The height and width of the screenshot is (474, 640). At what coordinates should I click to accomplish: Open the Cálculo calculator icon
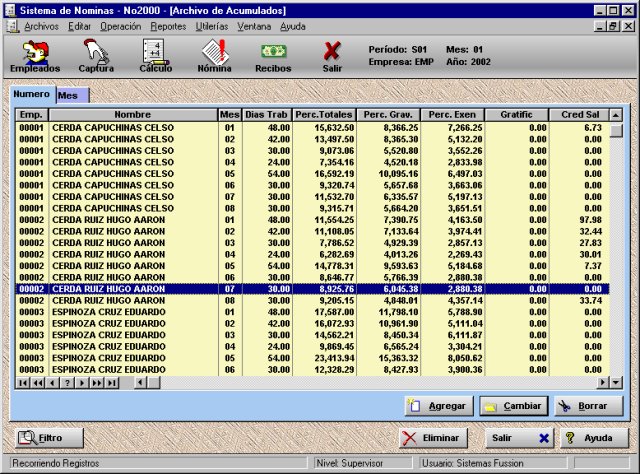coord(155,55)
